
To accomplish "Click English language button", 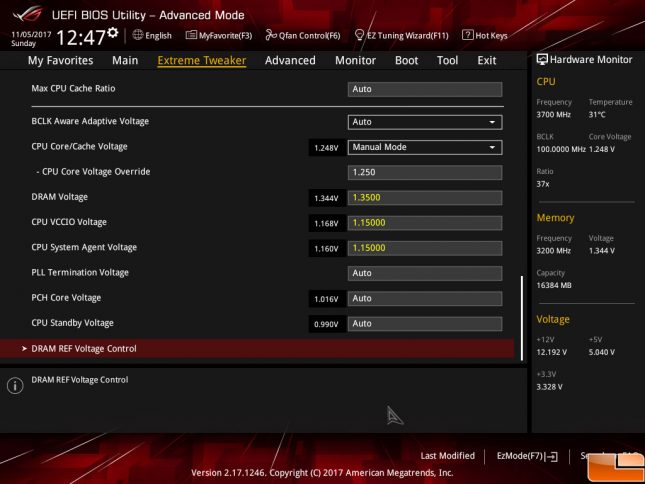I will click(x=152, y=35).
